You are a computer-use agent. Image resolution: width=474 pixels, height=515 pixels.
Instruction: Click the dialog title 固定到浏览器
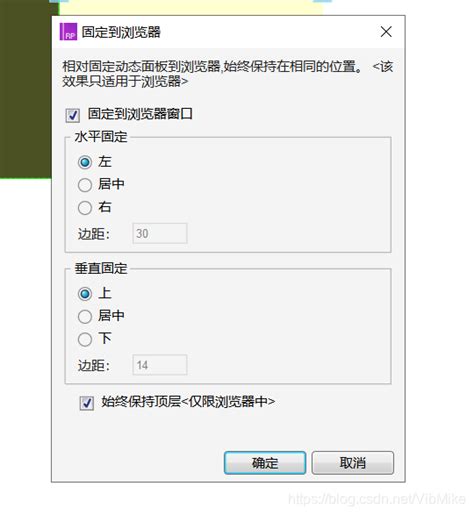coord(121,32)
